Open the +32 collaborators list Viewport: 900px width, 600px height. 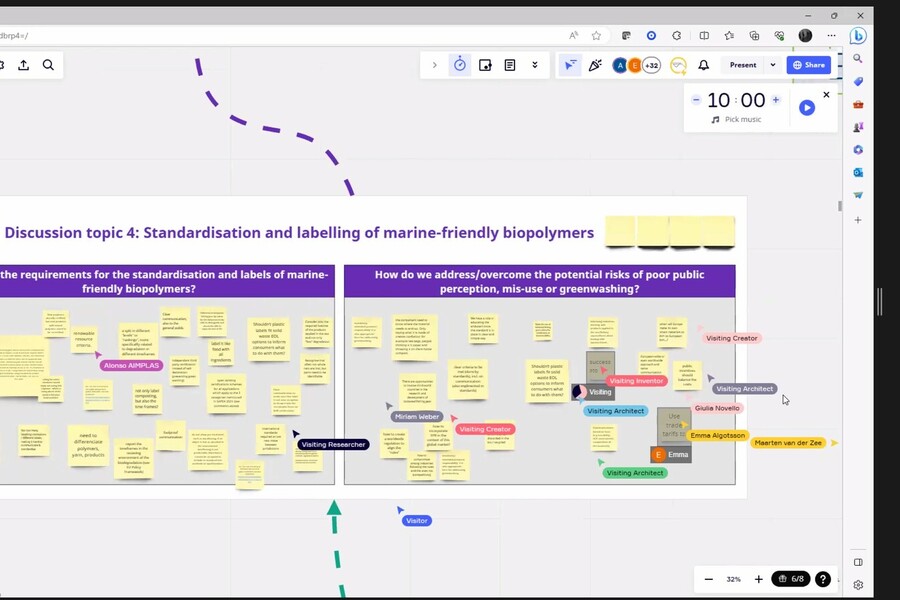(651, 65)
